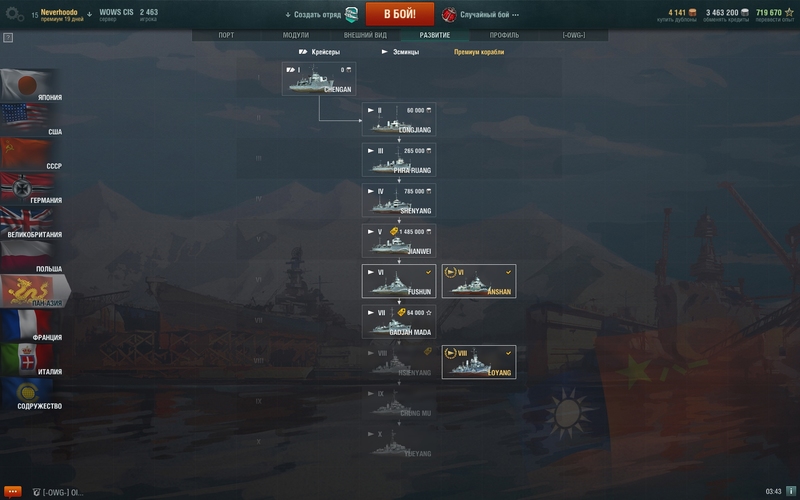Screen dimensions: 800x500
Task: Click the купить дублоны link
Action: click(x=677, y=20)
